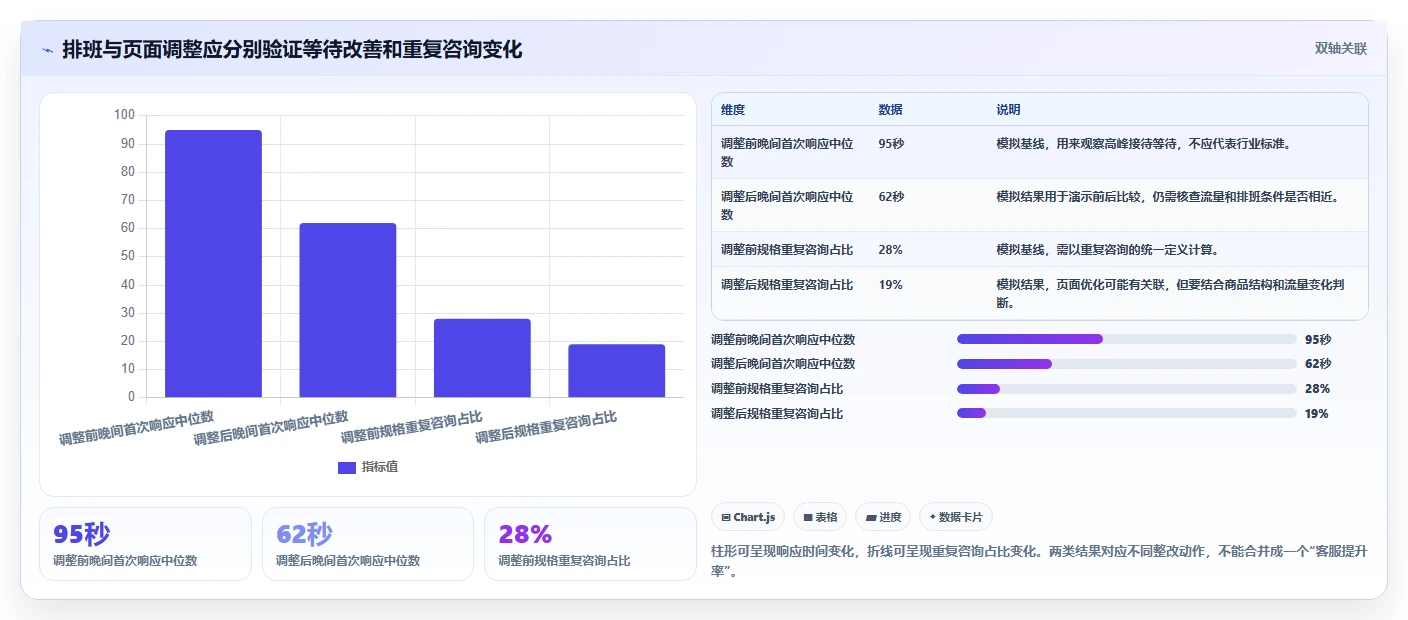Click the y-axis tick label 100
Viewport: 1408px width, 620px height.
pyautogui.click(x=124, y=115)
